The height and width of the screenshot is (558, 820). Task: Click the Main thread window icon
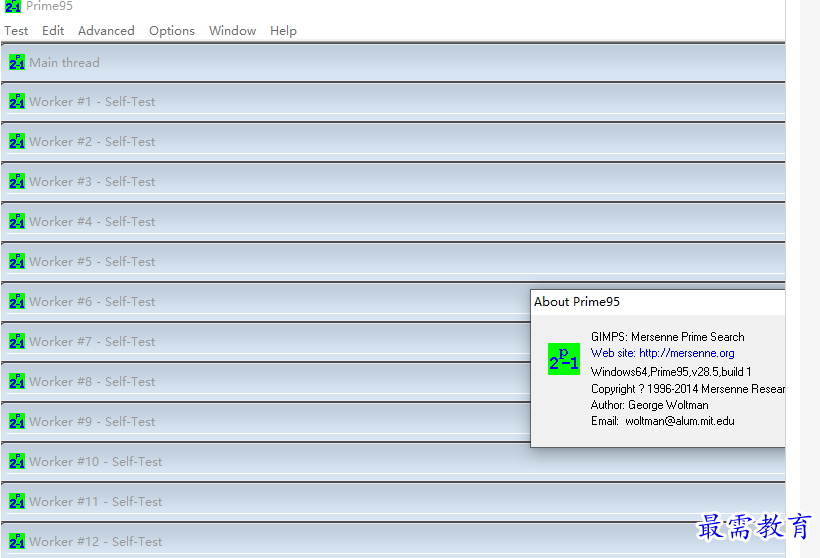(x=17, y=62)
